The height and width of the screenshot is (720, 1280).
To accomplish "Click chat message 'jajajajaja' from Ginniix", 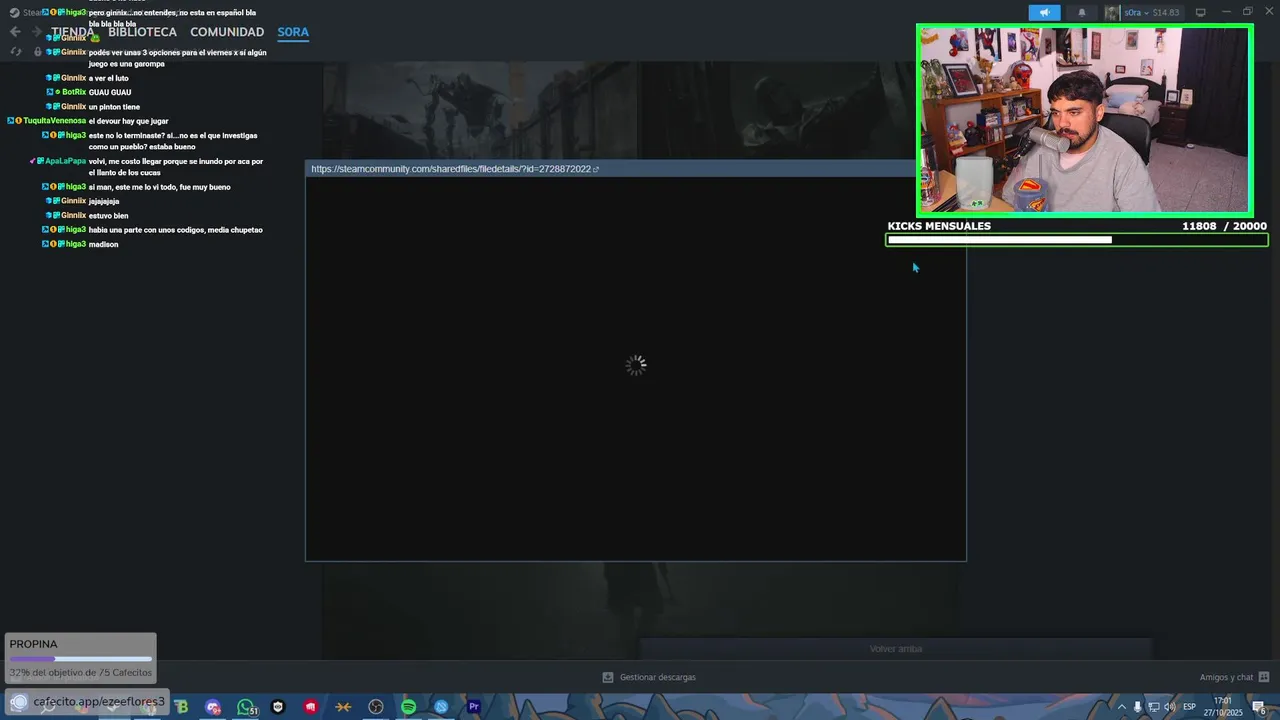I will tap(104, 201).
